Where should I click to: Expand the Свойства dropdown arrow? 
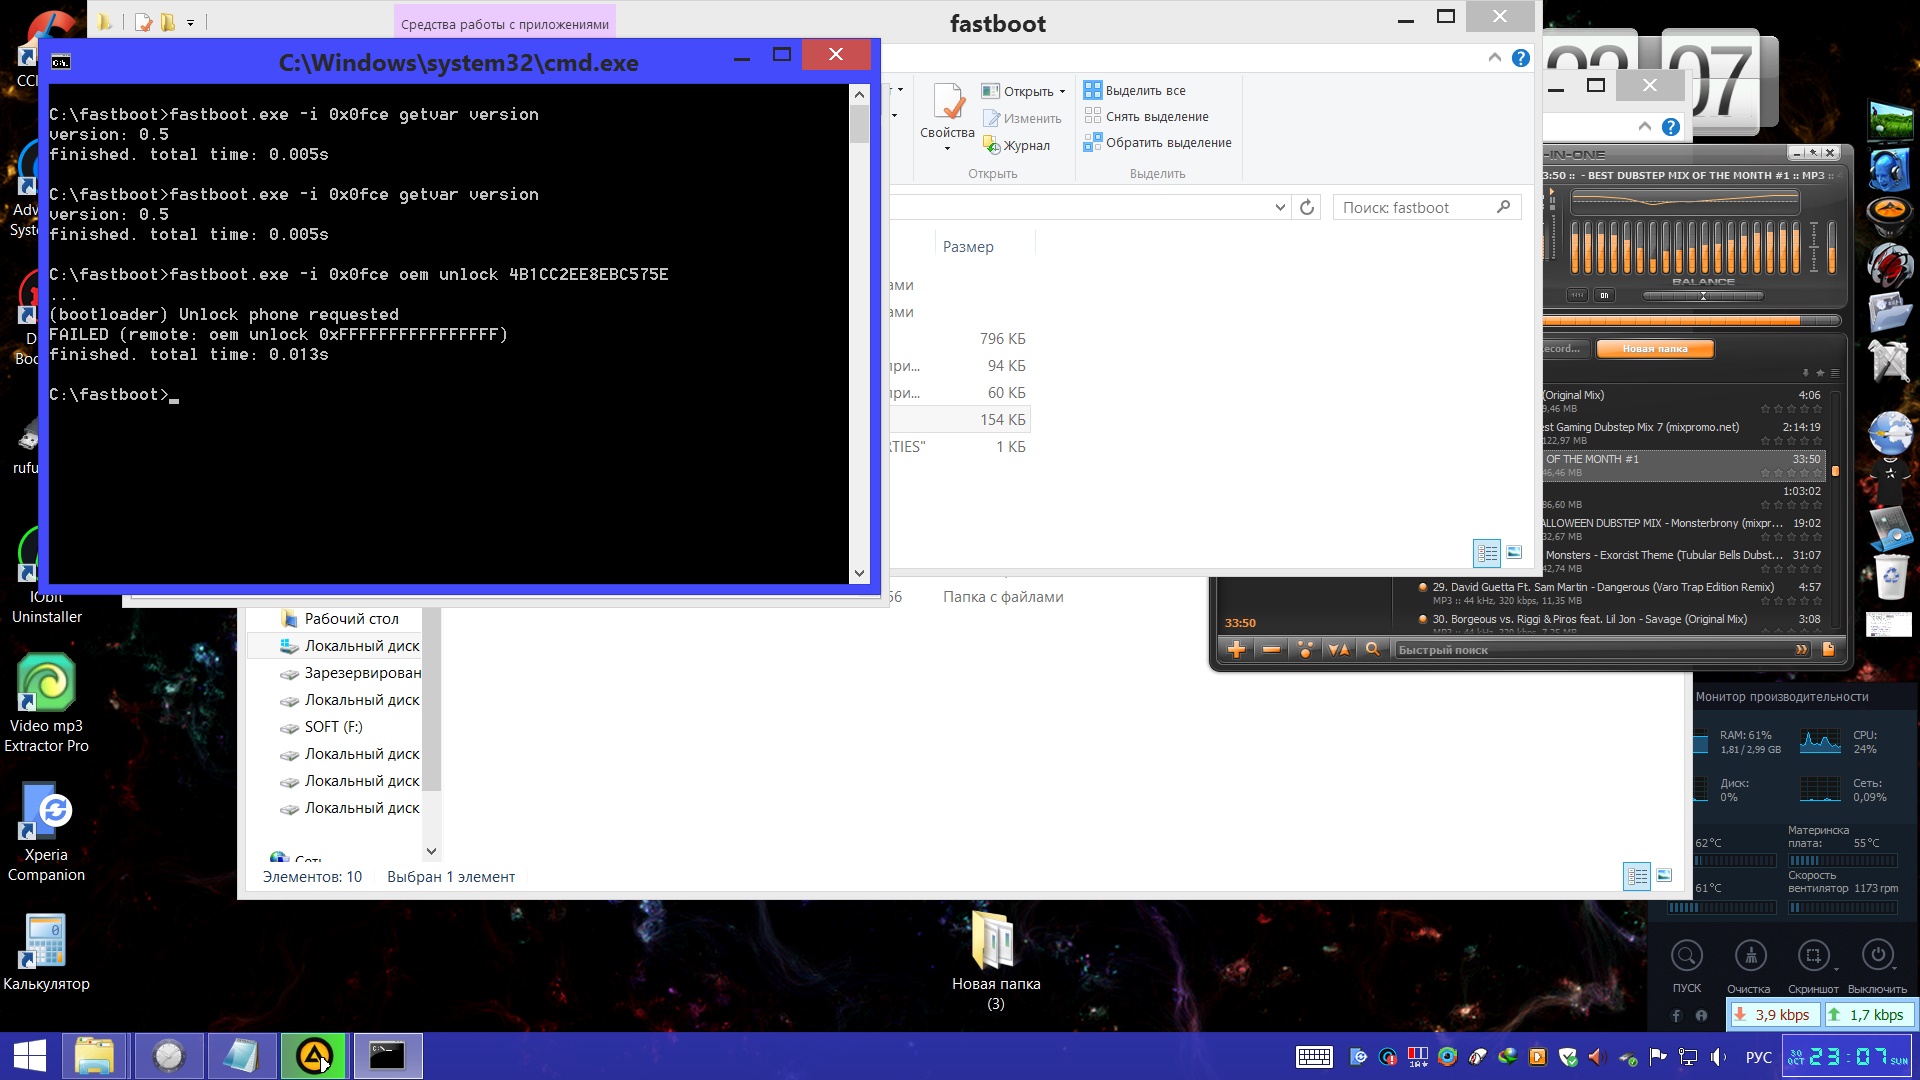947,149
